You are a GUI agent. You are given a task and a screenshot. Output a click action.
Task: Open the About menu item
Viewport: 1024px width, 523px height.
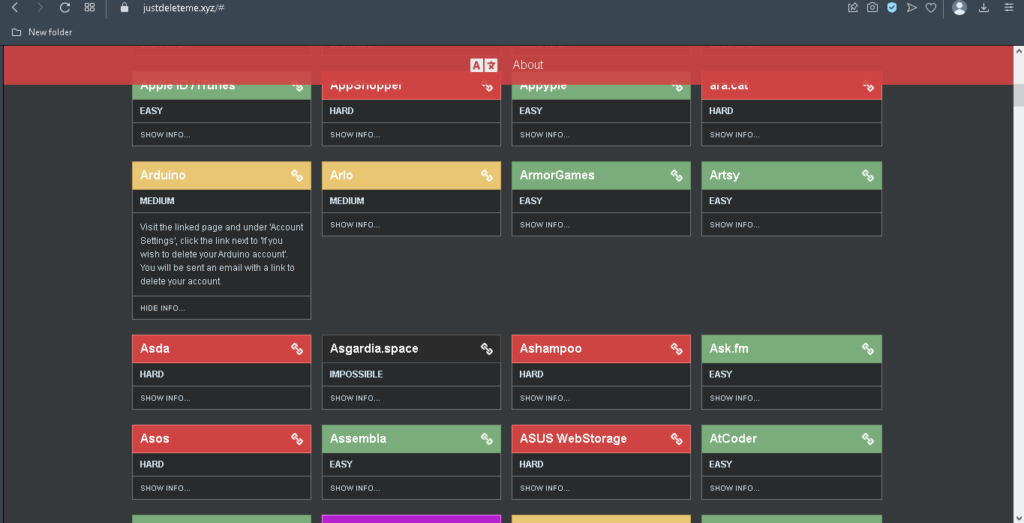tap(528, 65)
